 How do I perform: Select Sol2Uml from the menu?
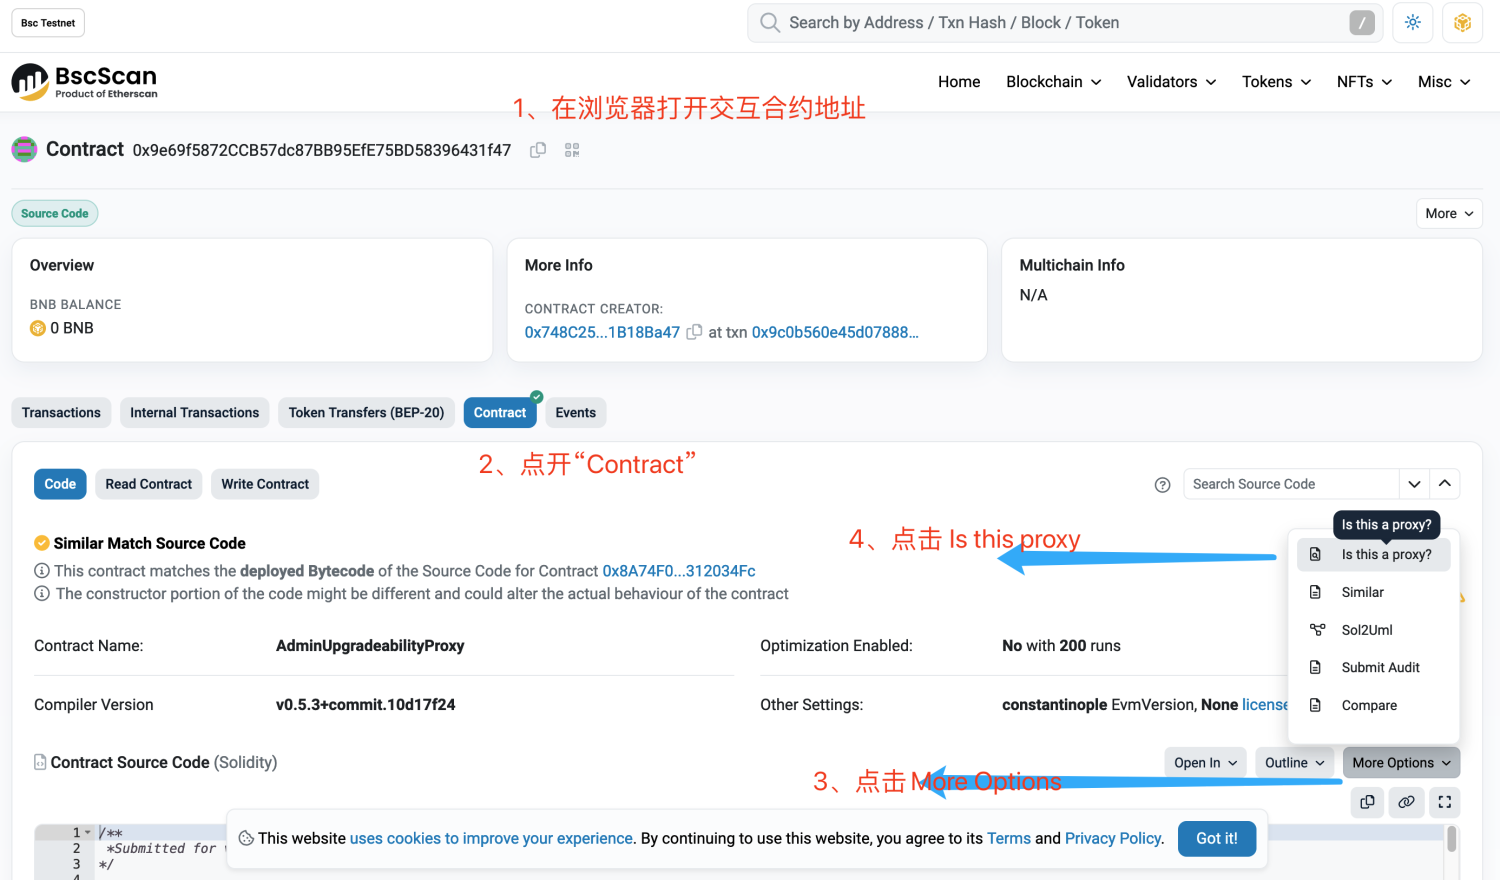(x=1374, y=630)
